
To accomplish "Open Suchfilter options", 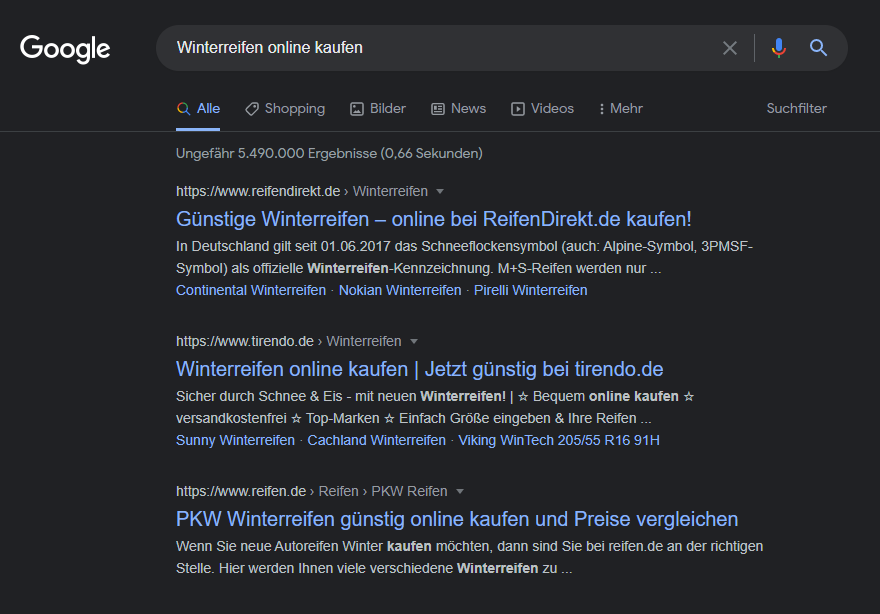I will 796,108.
